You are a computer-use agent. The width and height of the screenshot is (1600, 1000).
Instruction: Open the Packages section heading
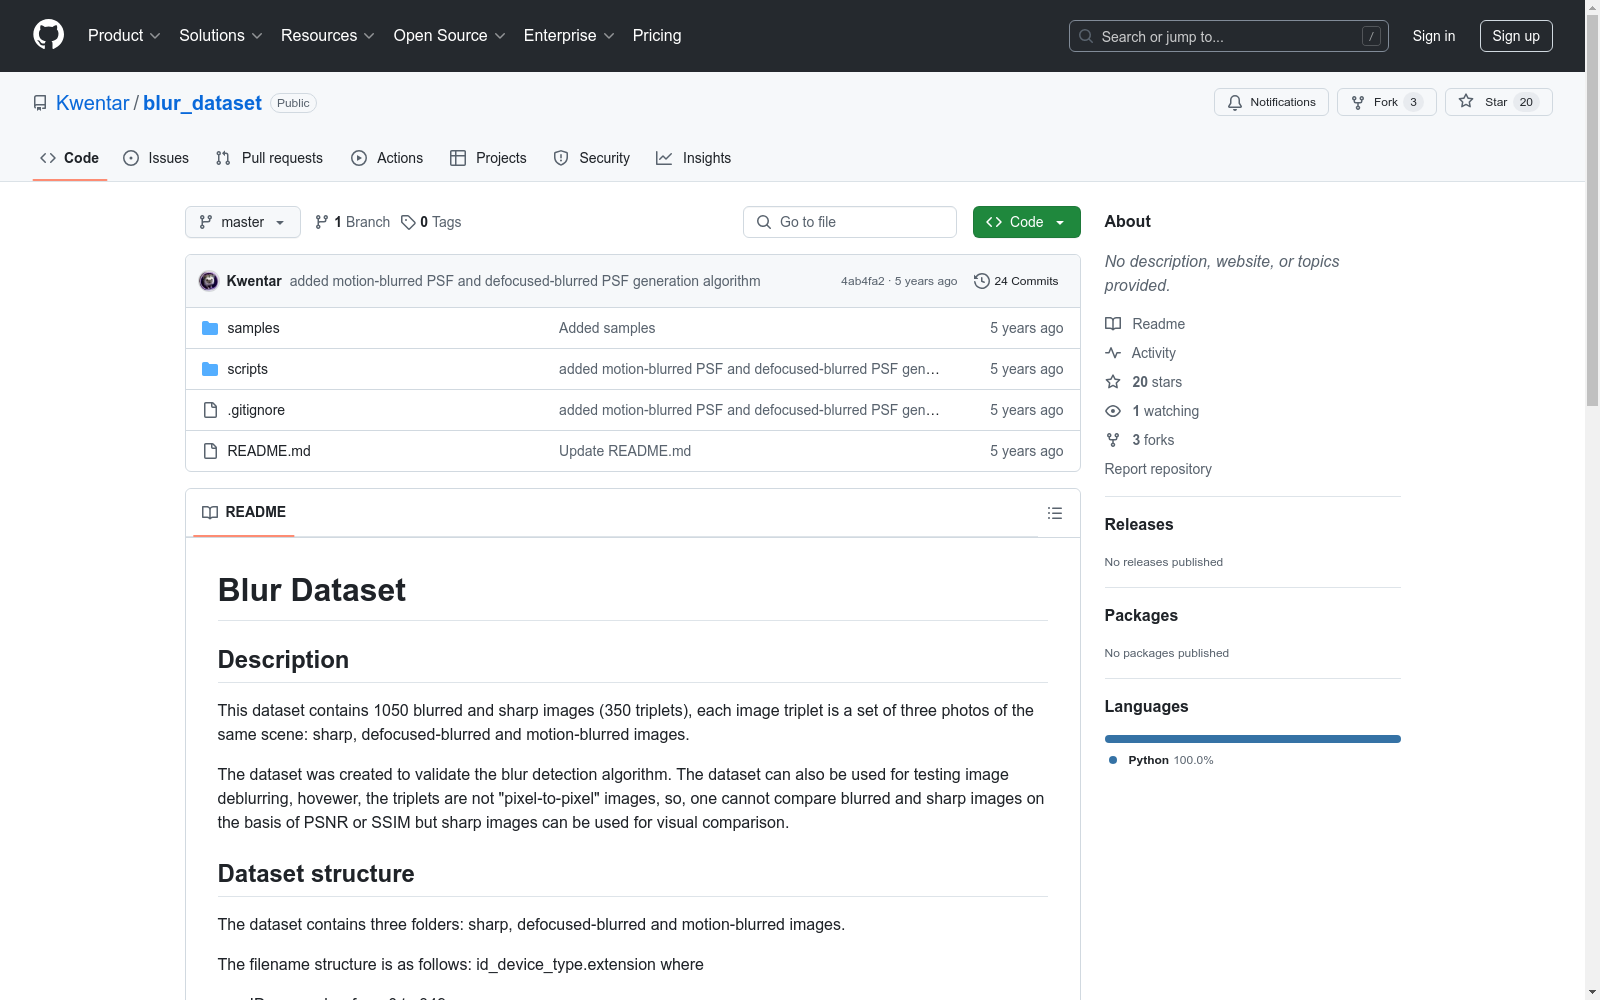coord(1141,615)
